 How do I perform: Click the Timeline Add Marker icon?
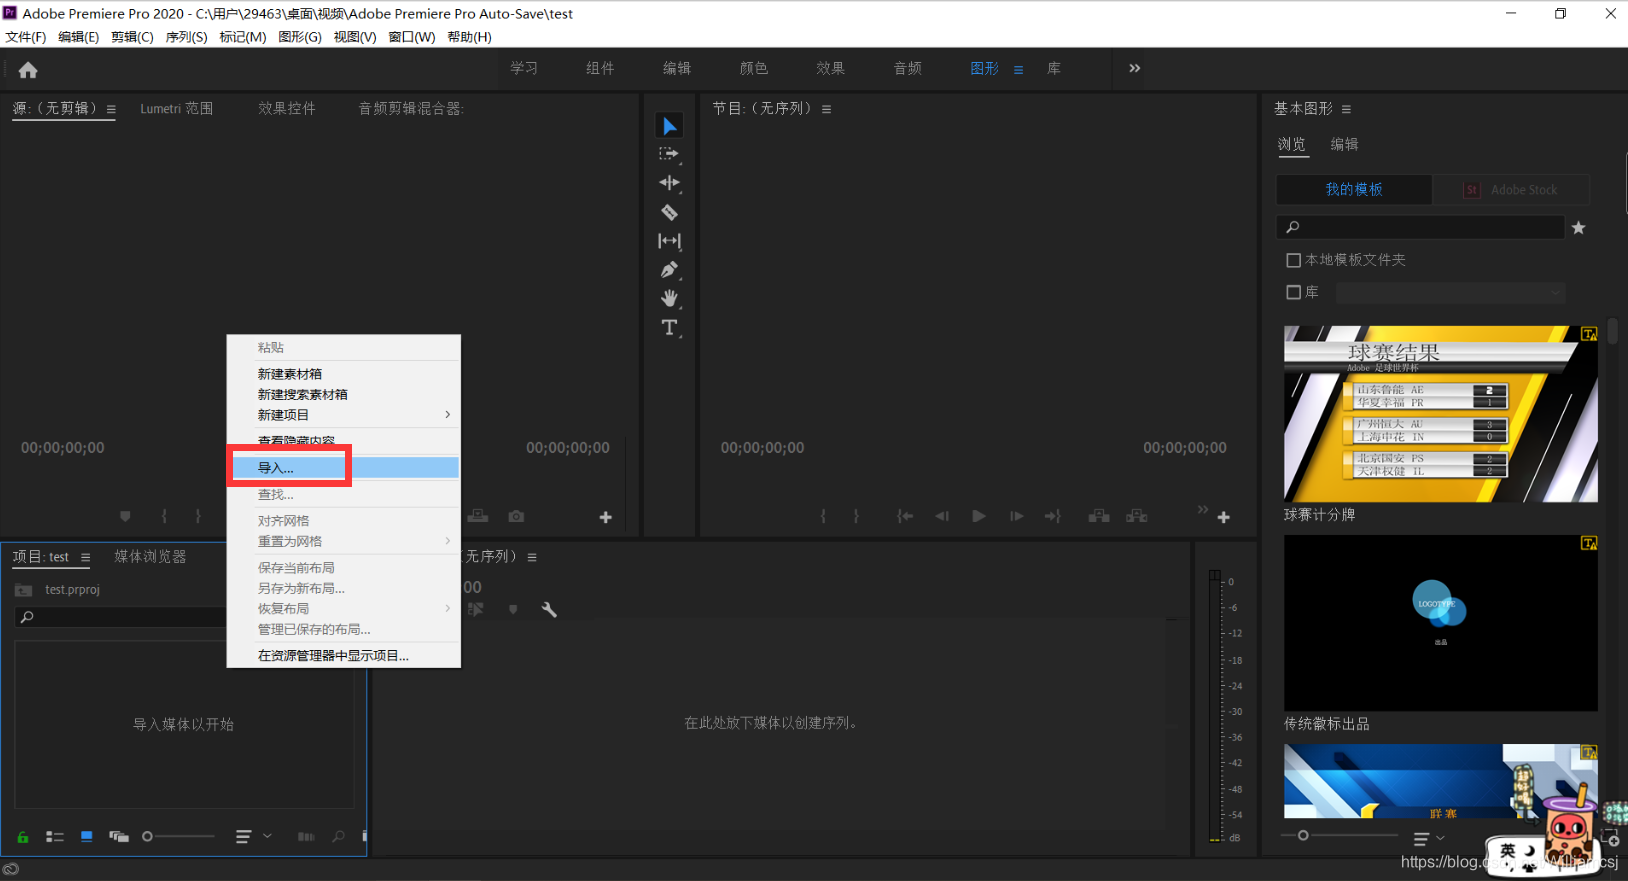pos(513,609)
